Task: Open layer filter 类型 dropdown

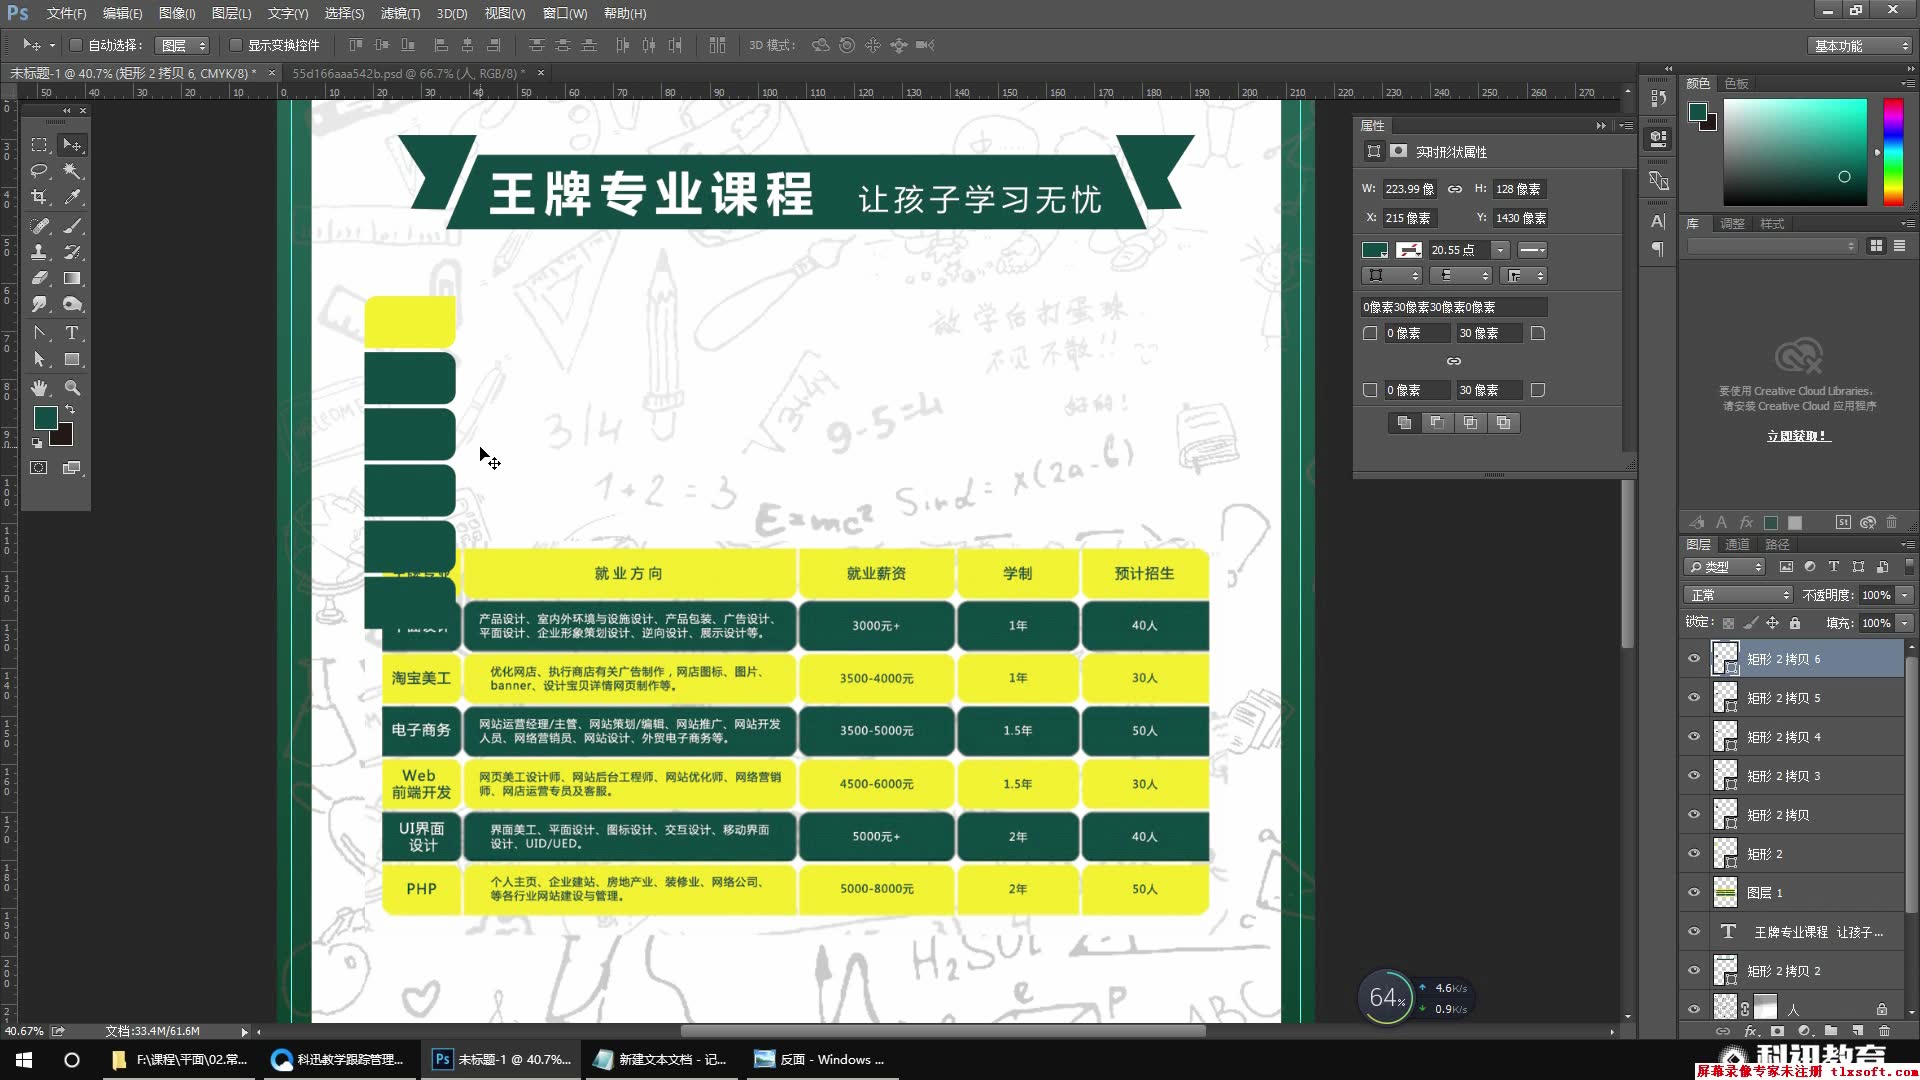Action: coord(1726,567)
